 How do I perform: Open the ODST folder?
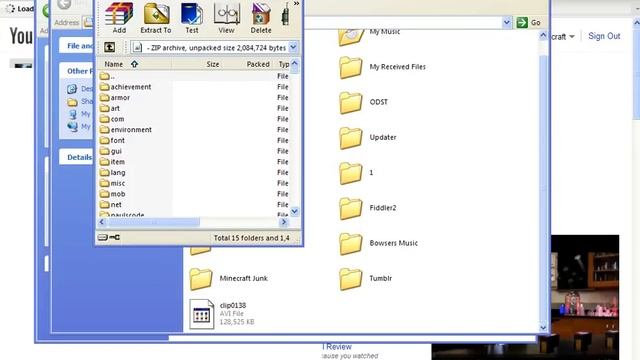(x=364, y=102)
